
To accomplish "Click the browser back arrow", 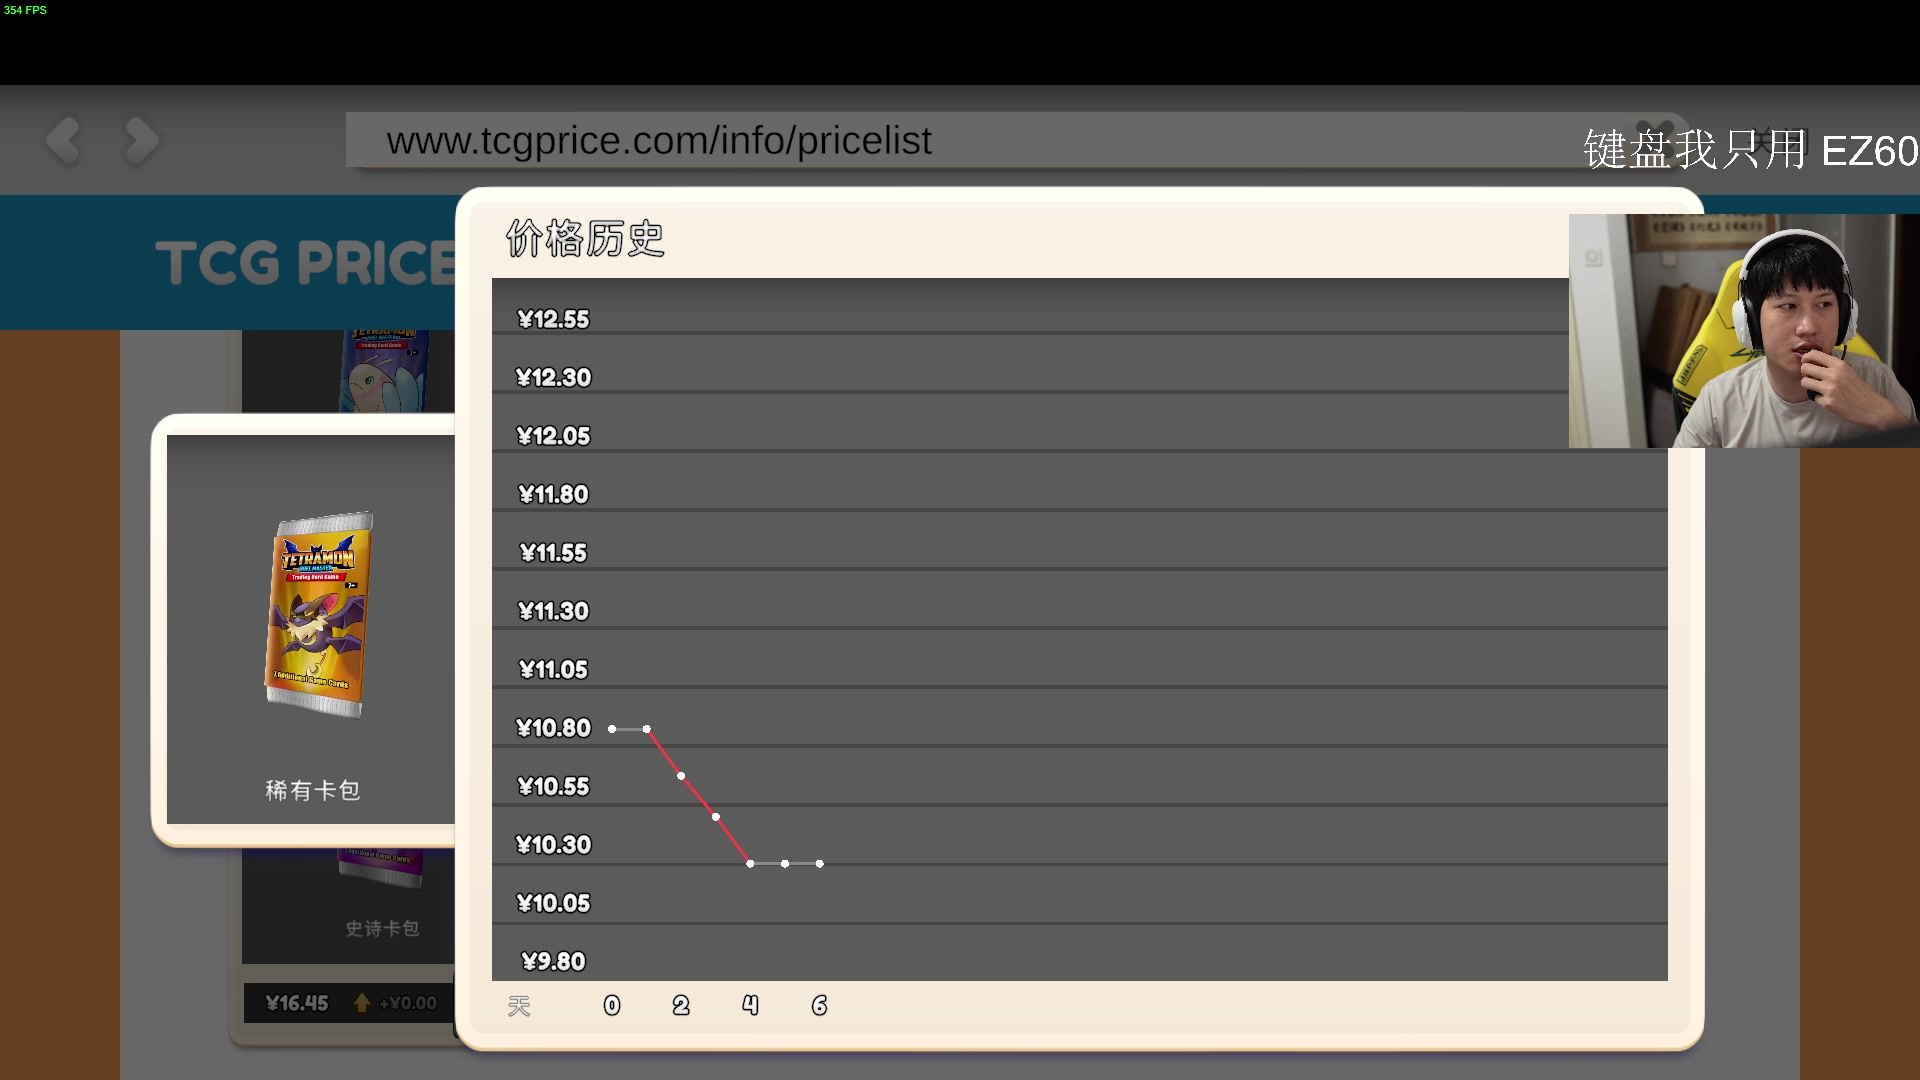I will pyautogui.click(x=63, y=141).
